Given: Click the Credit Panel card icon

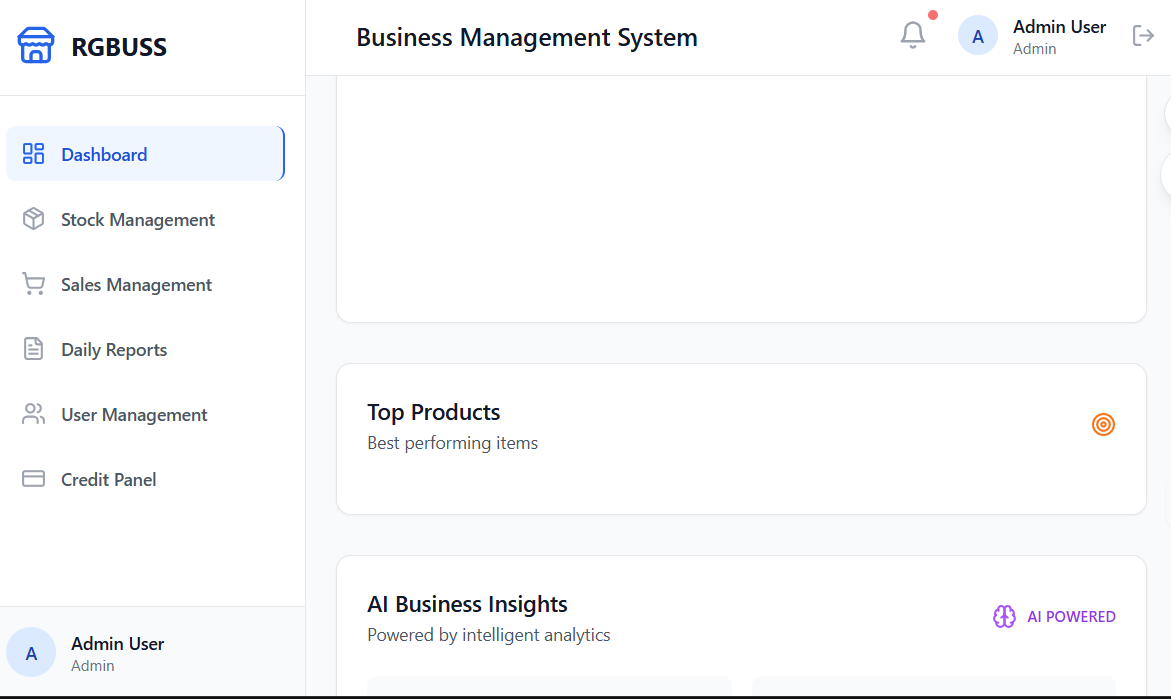Looking at the screenshot, I should click(x=34, y=479).
